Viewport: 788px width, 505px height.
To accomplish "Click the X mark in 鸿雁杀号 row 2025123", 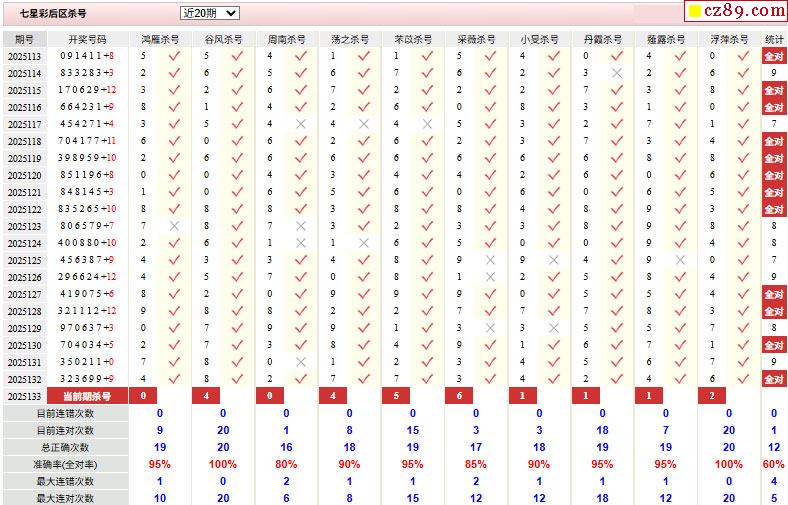I will click(175, 226).
